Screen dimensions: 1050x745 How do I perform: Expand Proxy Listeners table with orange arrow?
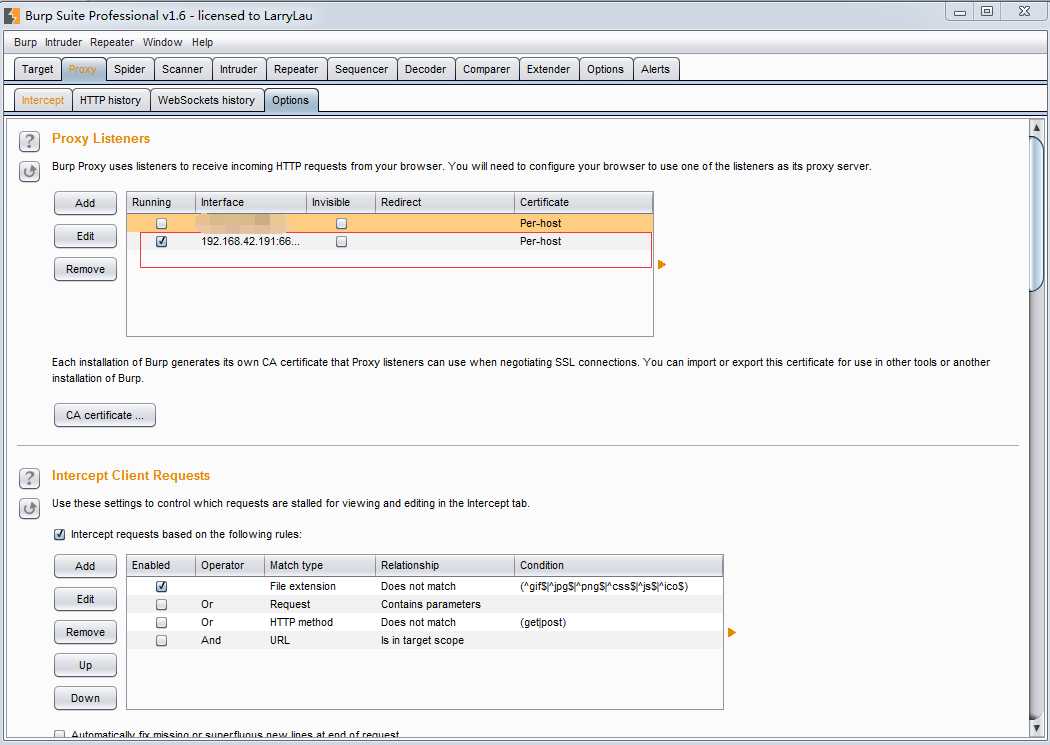[x=662, y=264]
